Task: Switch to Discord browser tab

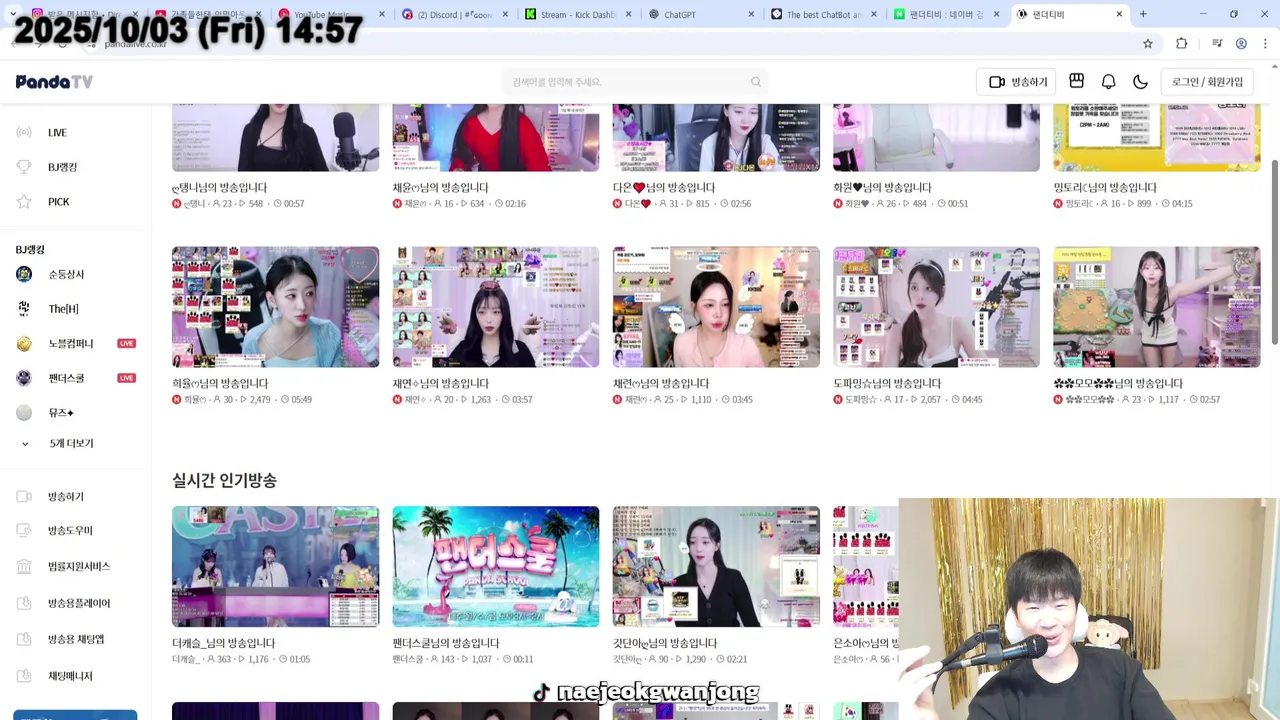Action: (455, 14)
